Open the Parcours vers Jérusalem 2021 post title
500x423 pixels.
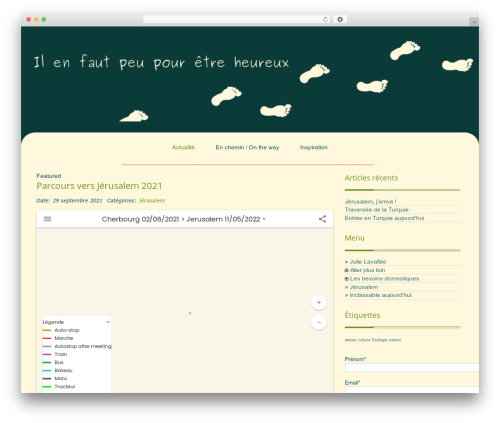pyautogui.click(x=99, y=186)
